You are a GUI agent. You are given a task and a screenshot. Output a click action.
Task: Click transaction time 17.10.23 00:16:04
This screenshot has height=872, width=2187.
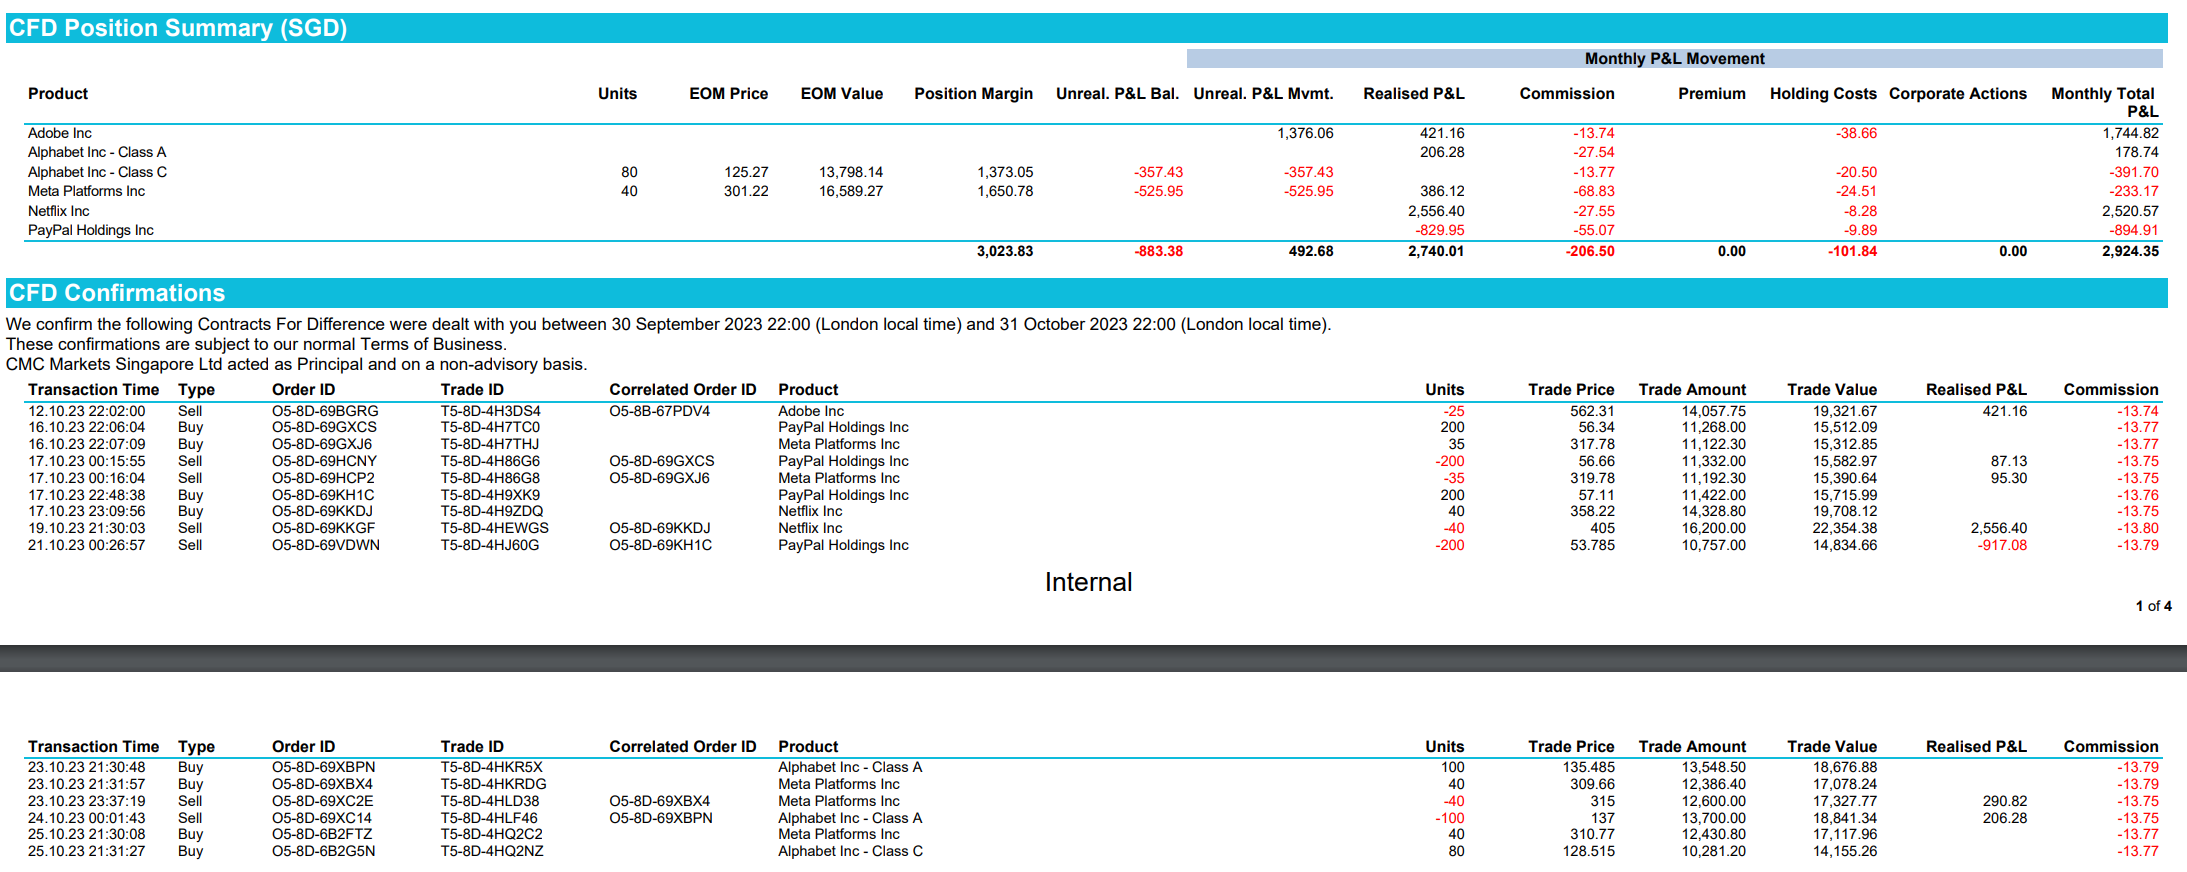[86, 478]
